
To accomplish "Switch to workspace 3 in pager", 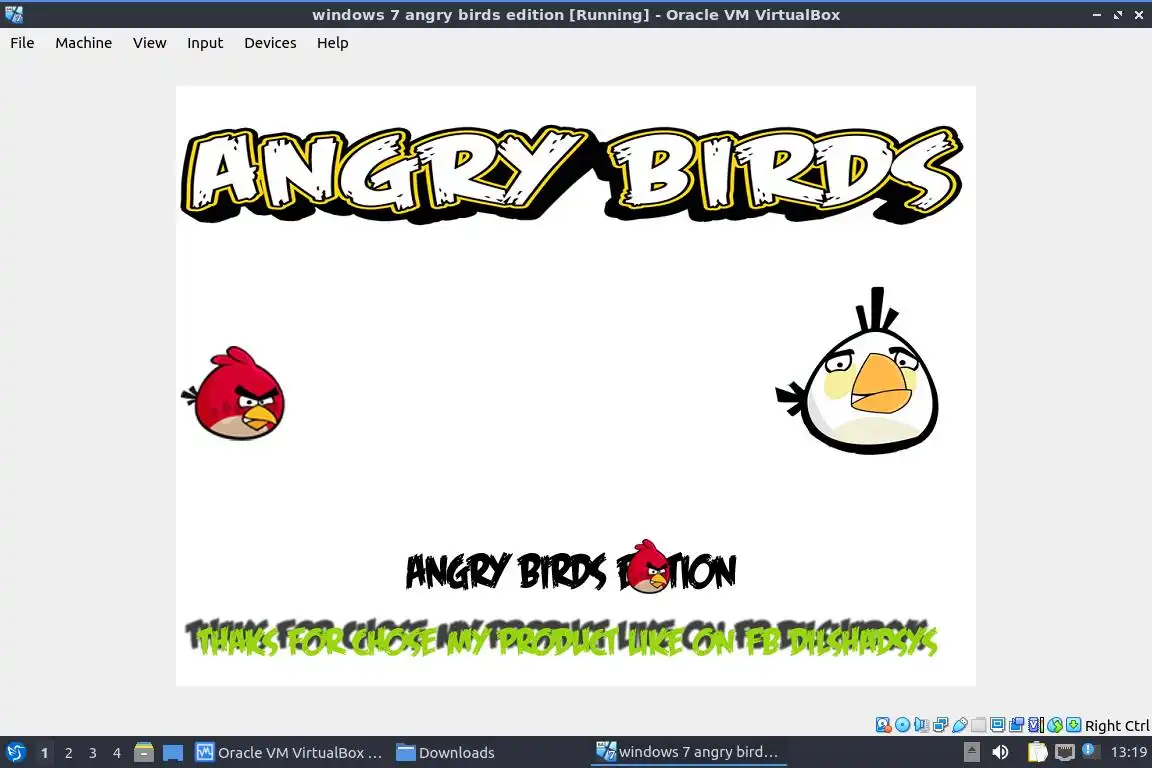I will pyautogui.click(x=93, y=753).
